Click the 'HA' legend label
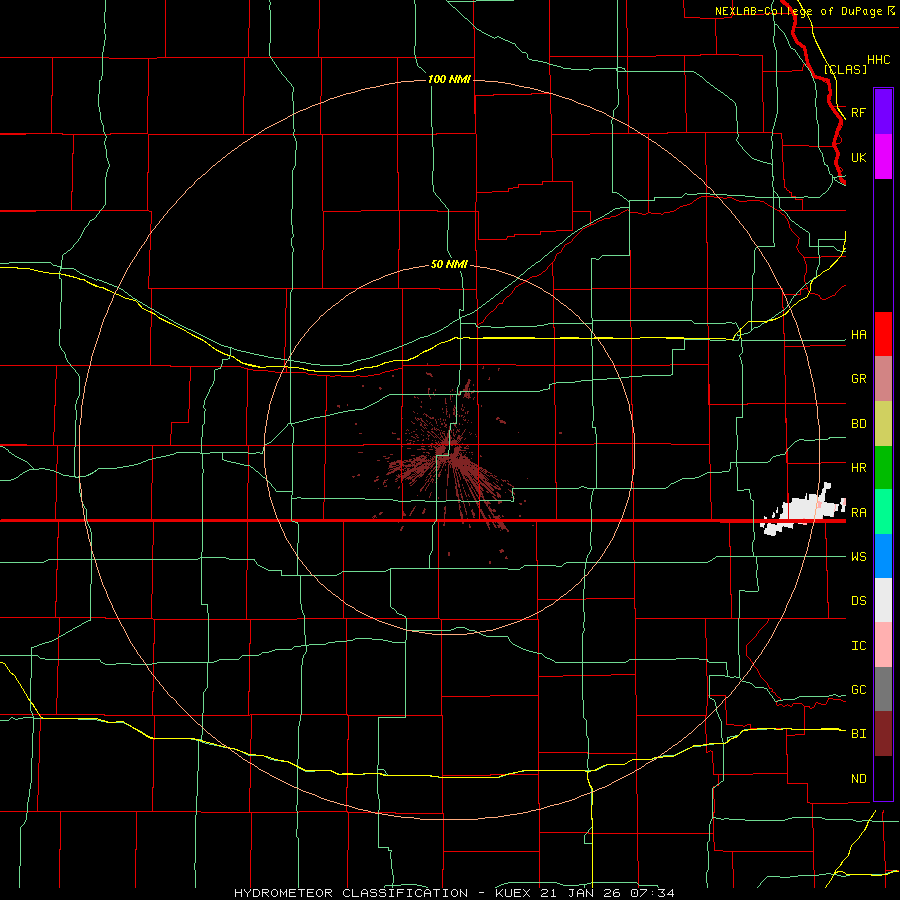Screen dimensions: 900x900 click(858, 335)
